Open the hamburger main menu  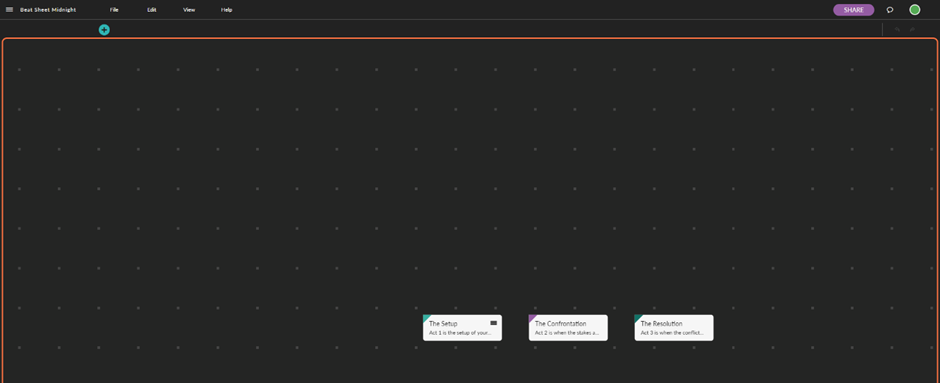[9, 10]
